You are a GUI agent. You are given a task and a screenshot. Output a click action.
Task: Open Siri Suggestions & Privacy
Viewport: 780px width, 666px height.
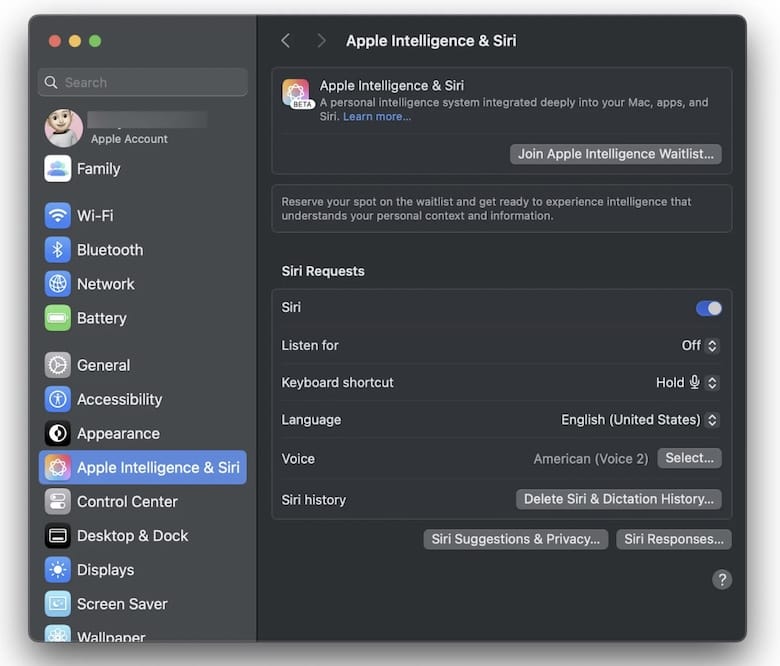click(516, 539)
